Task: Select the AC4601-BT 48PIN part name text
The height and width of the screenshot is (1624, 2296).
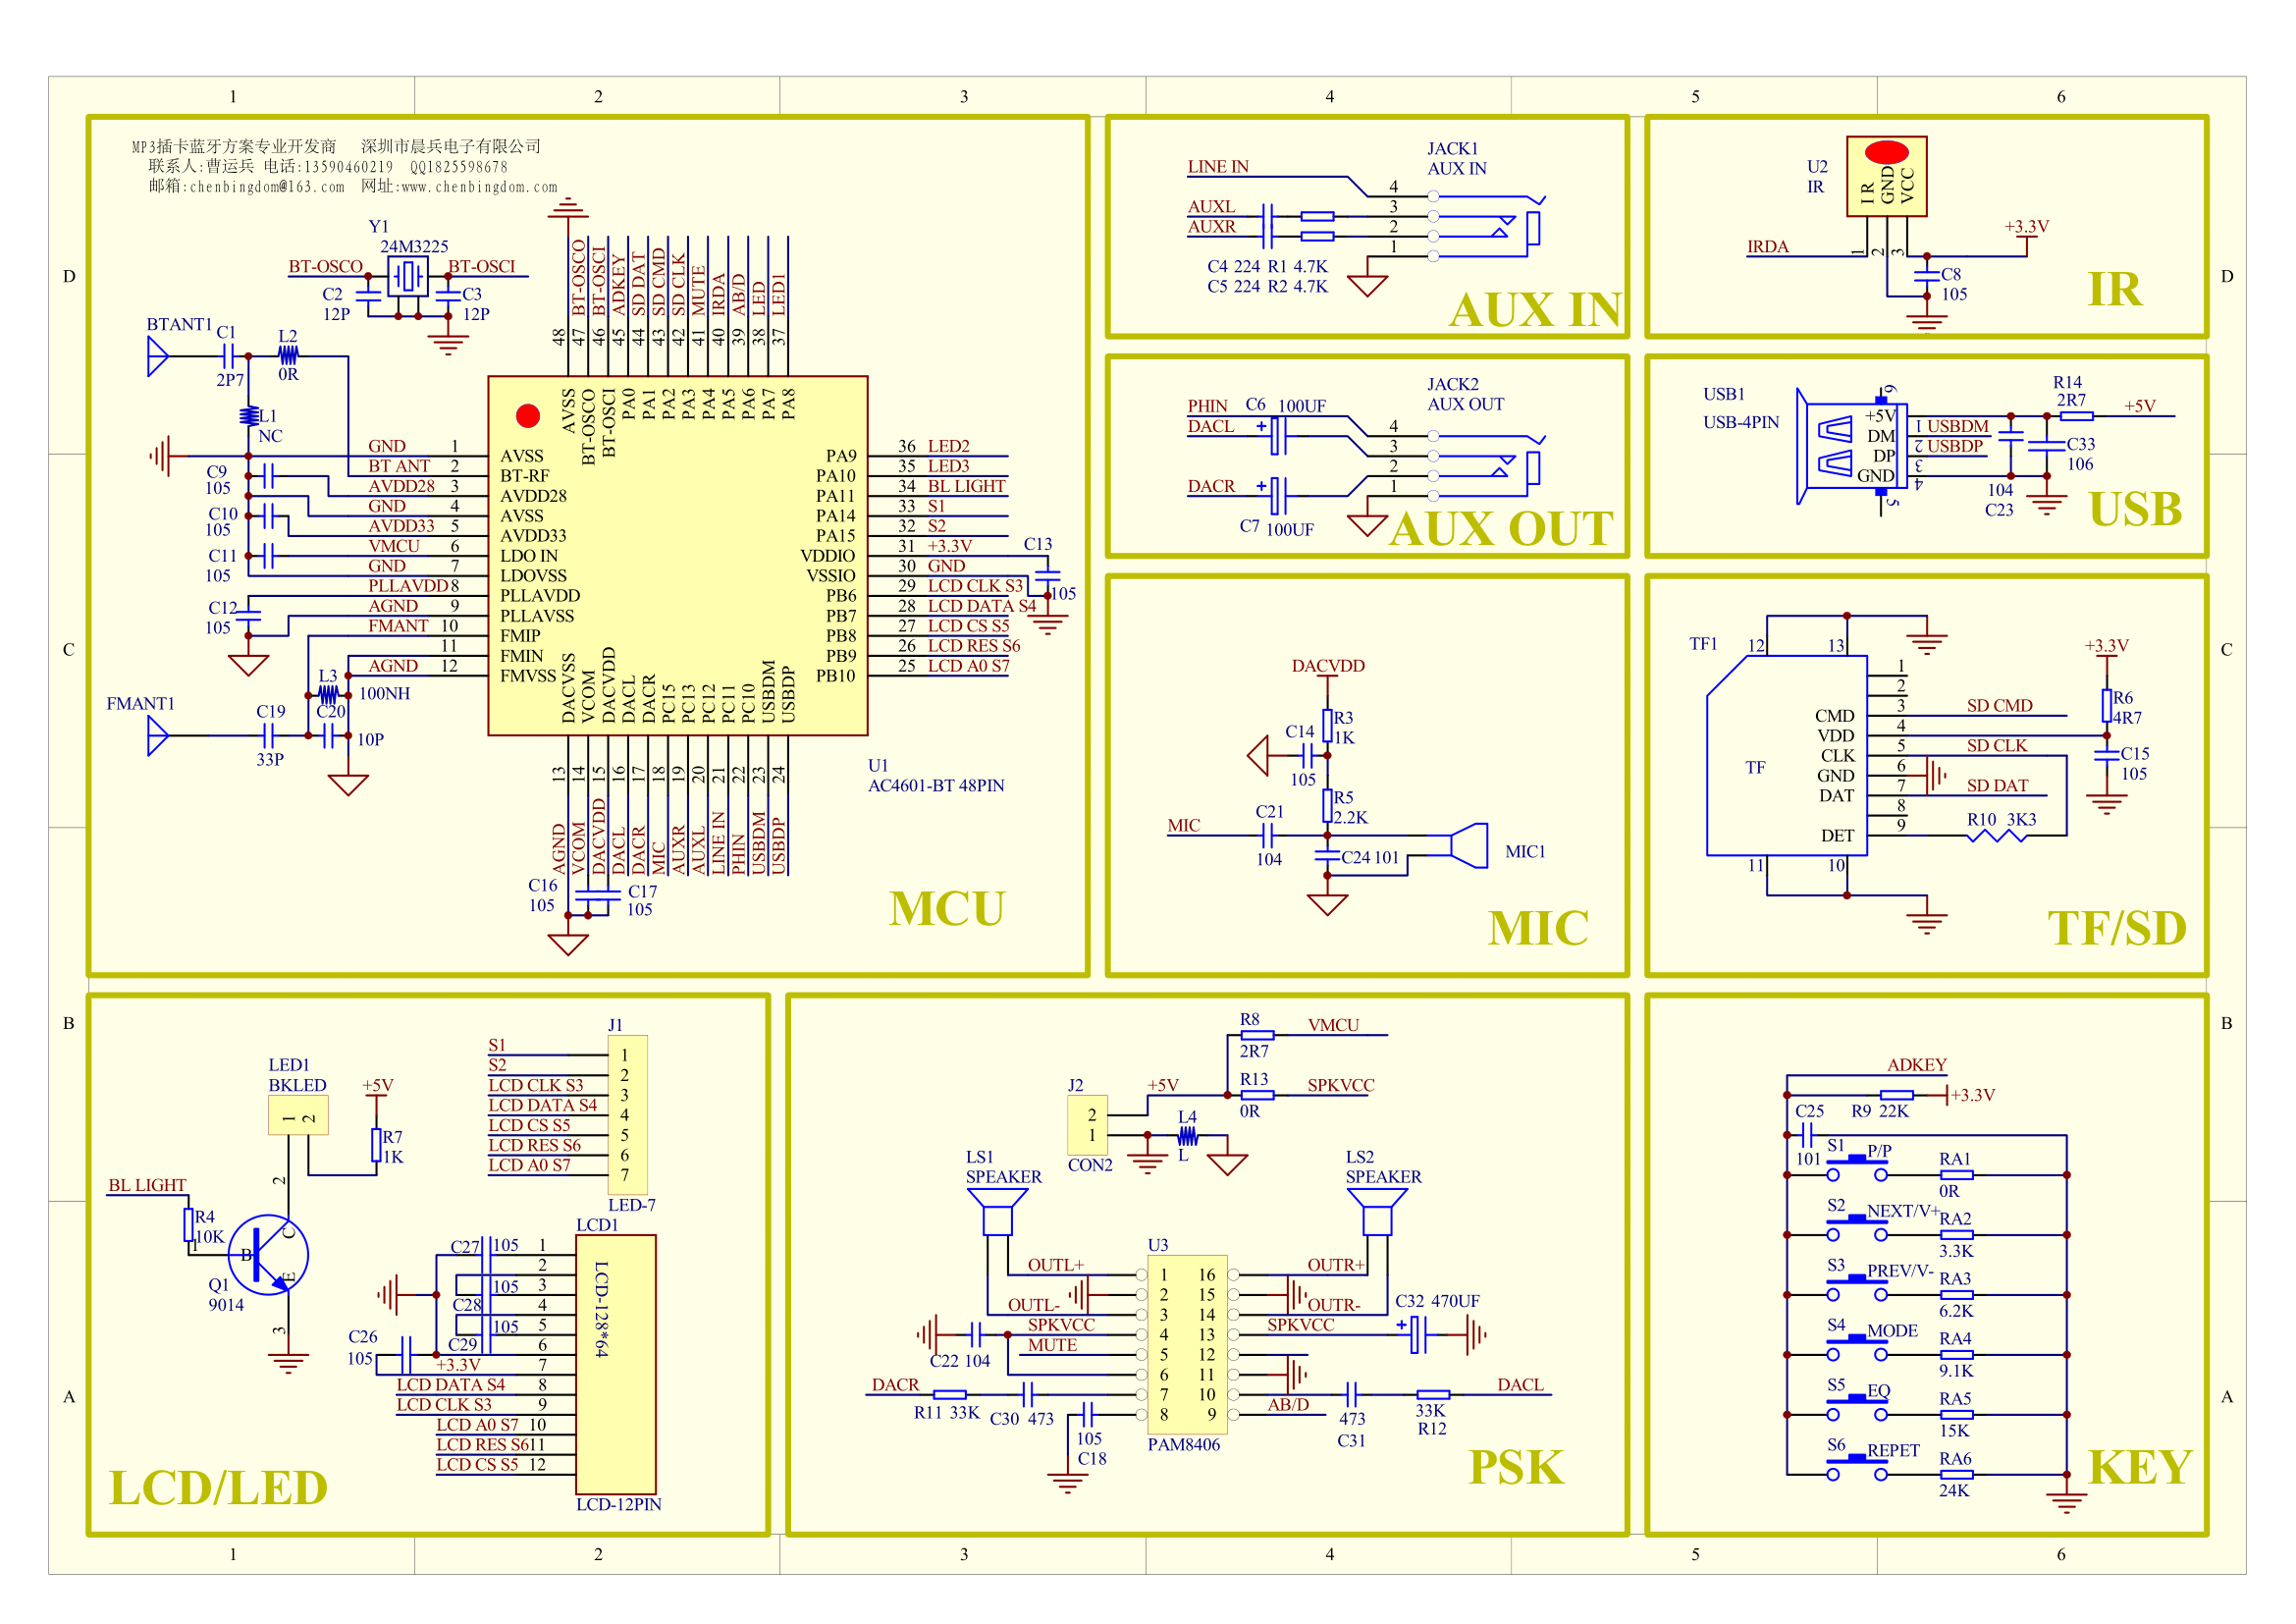Action: [936, 786]
